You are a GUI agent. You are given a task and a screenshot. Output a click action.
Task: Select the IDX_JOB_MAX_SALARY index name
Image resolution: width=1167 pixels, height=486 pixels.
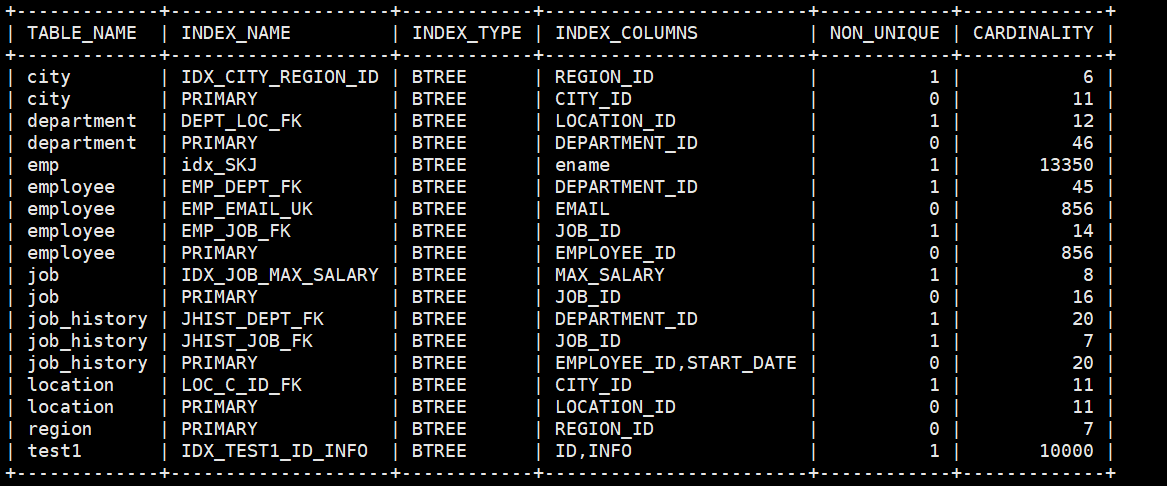pos(280,275)
